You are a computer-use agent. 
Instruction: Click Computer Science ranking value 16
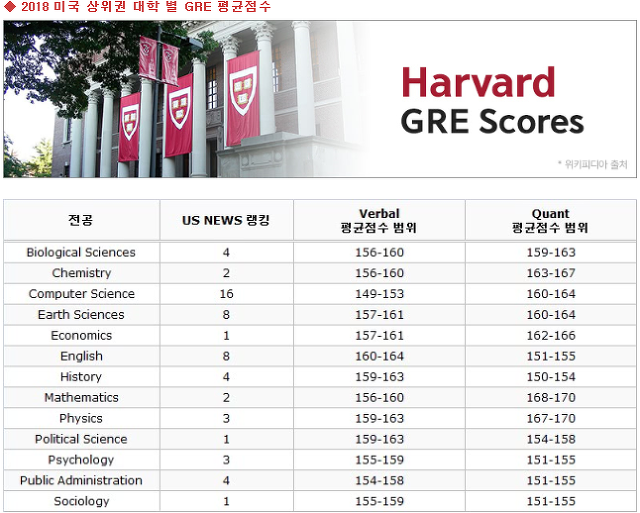tap(226, 294)
